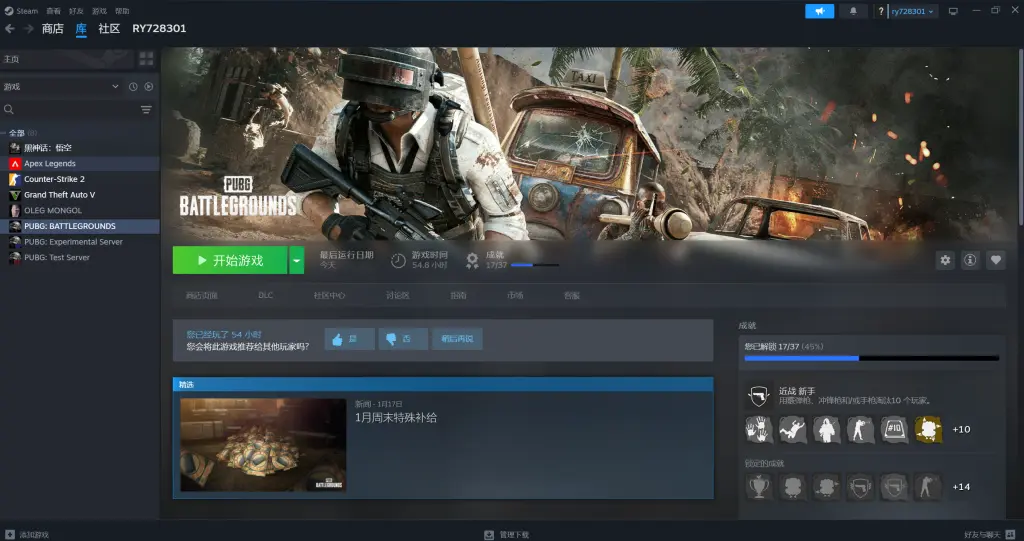The height and width of the screenshot is (541, 1024).
Task: Expand the 游戏 category dropdown
Action: pos(115,86)
